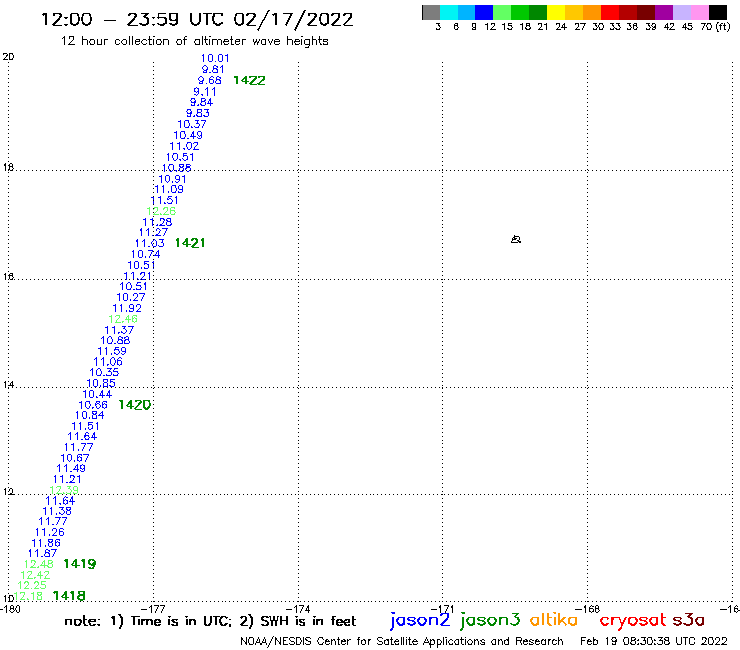This screenshot has height=650, width=740.
Task: Click the bright red swatch in the color scale
Action: coord(610,12)
